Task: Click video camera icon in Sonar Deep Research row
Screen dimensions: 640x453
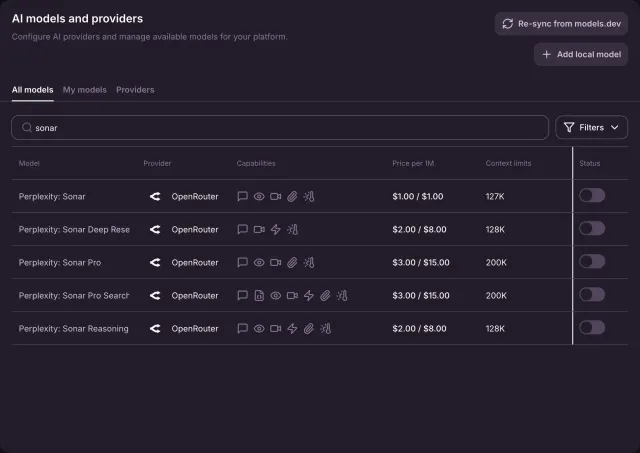Action: pyautogui.click(x=259, y=229)
